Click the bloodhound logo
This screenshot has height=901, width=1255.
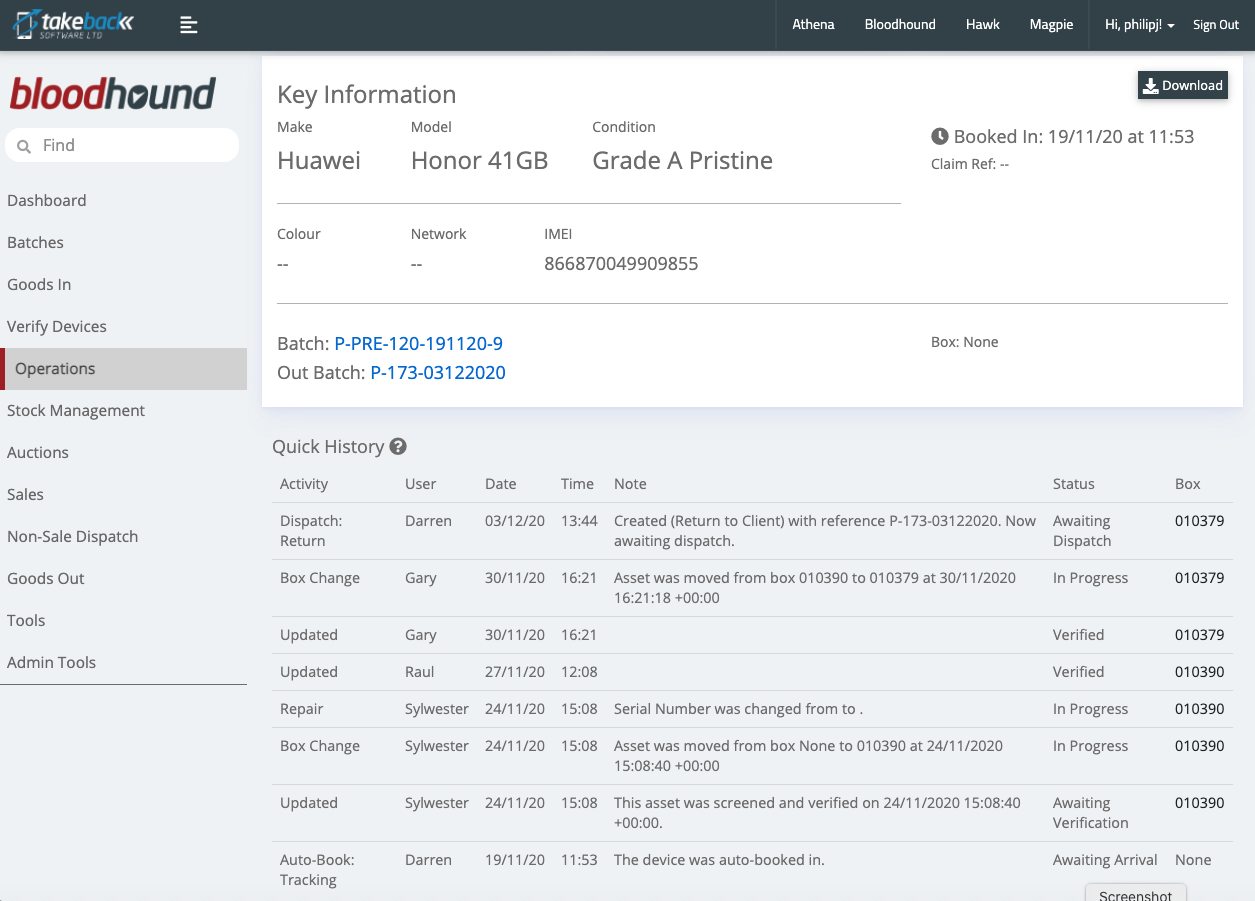pos(113,94)
